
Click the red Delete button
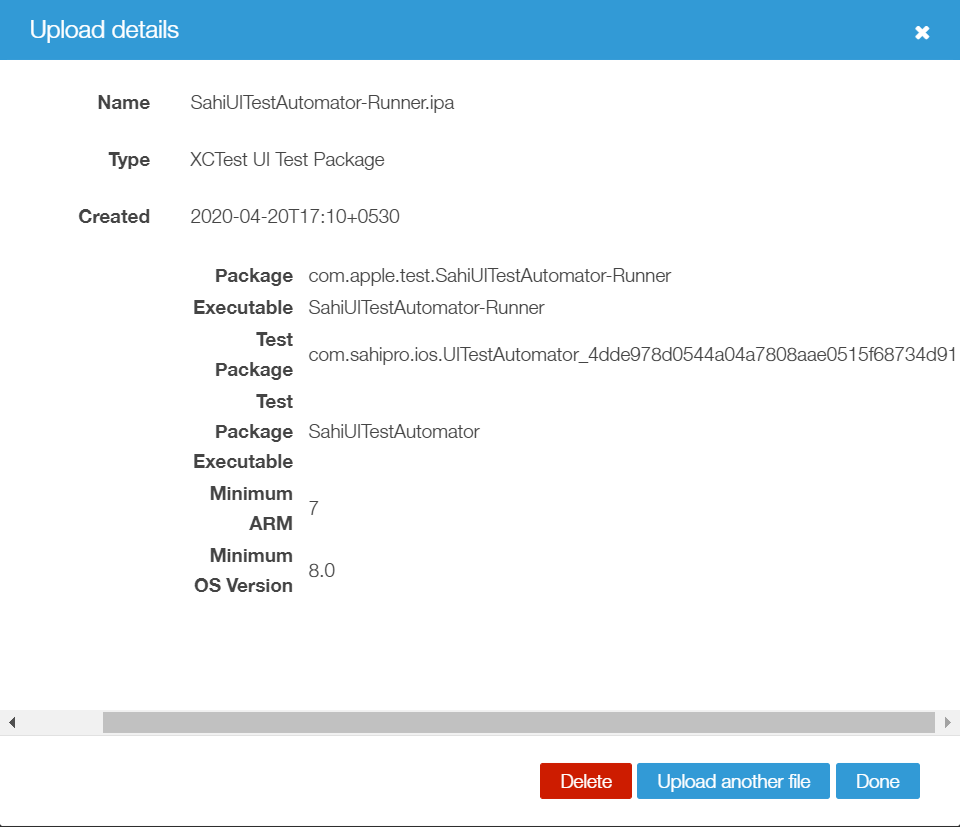point(585,781)
